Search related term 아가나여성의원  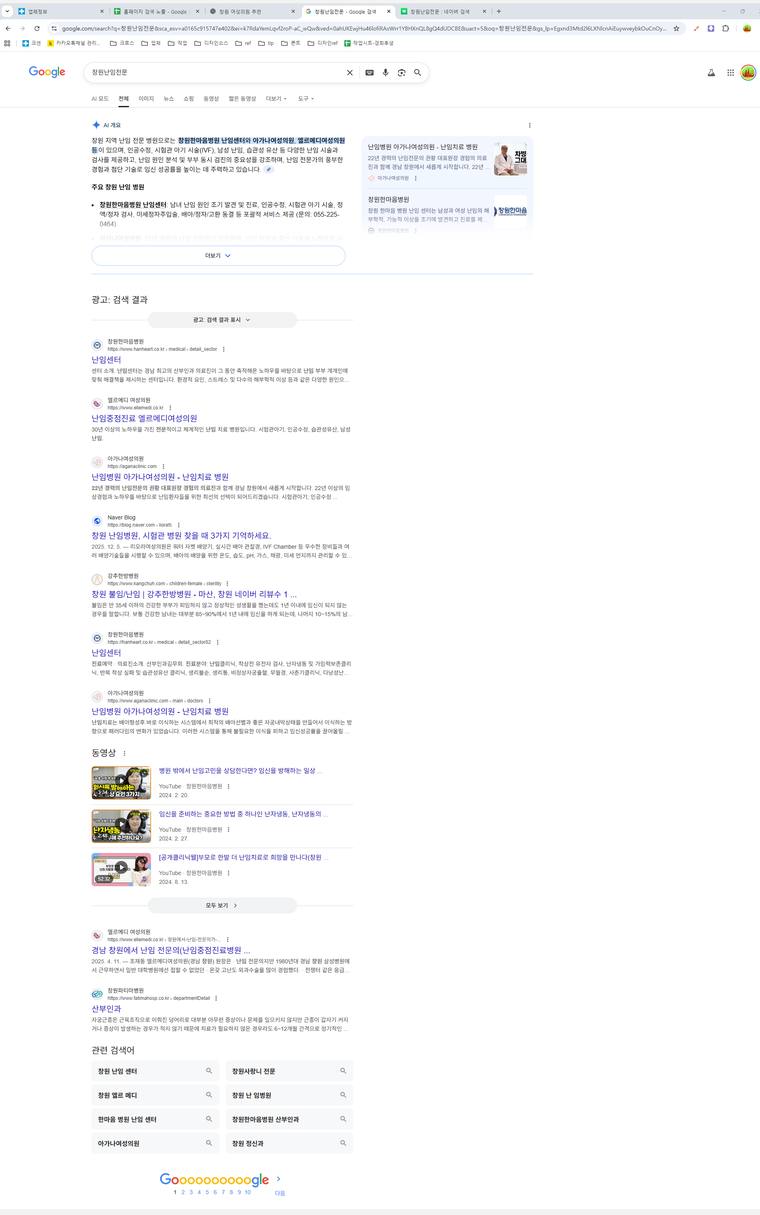[155, 1143]
